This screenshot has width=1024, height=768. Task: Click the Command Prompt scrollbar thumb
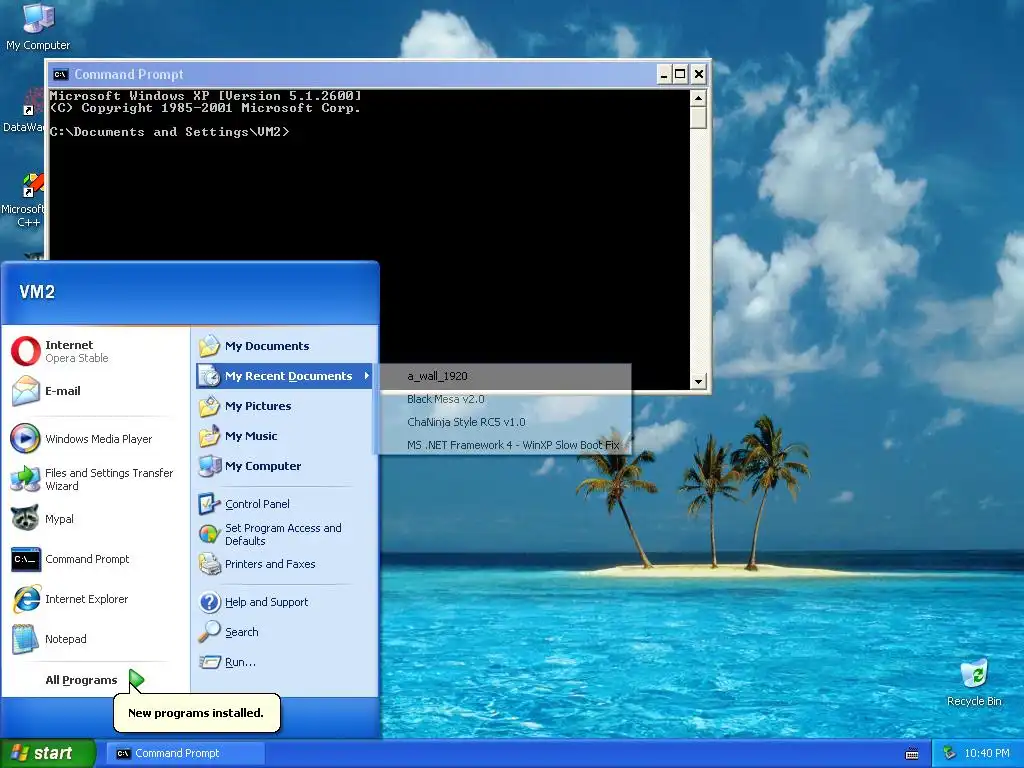click(698, 118)
